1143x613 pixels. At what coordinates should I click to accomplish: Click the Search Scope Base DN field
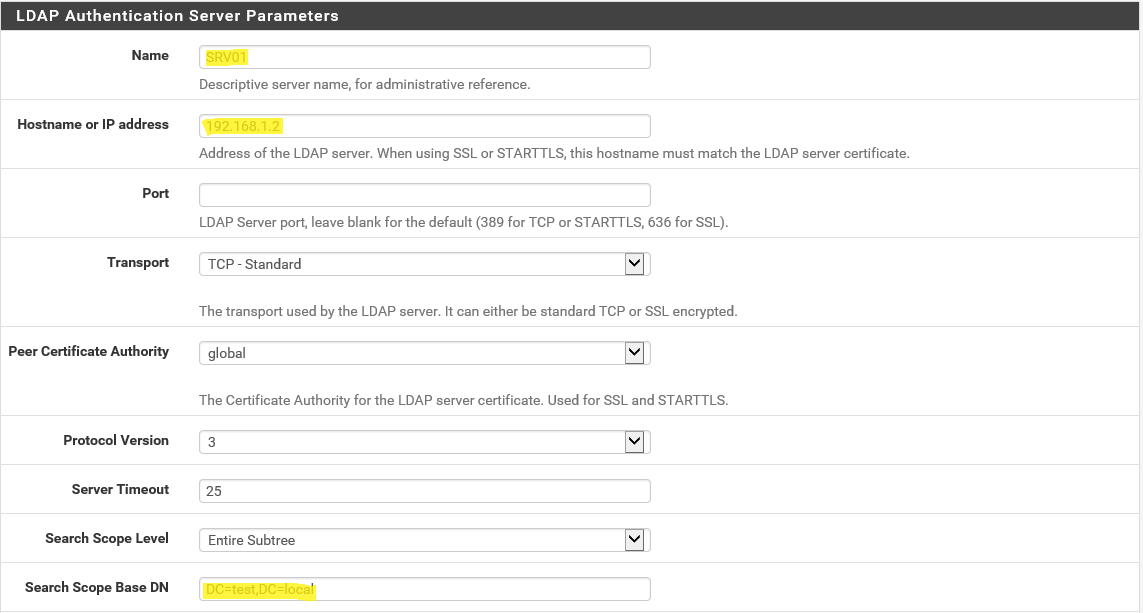point(425,589)
